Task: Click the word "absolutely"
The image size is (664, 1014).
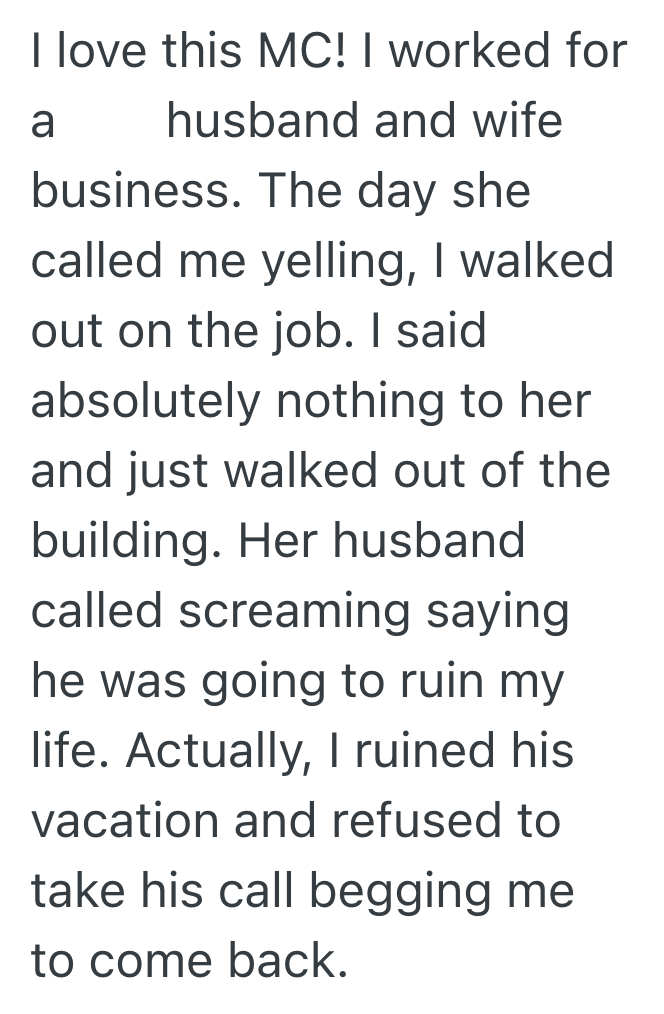Action: point(144,402)
